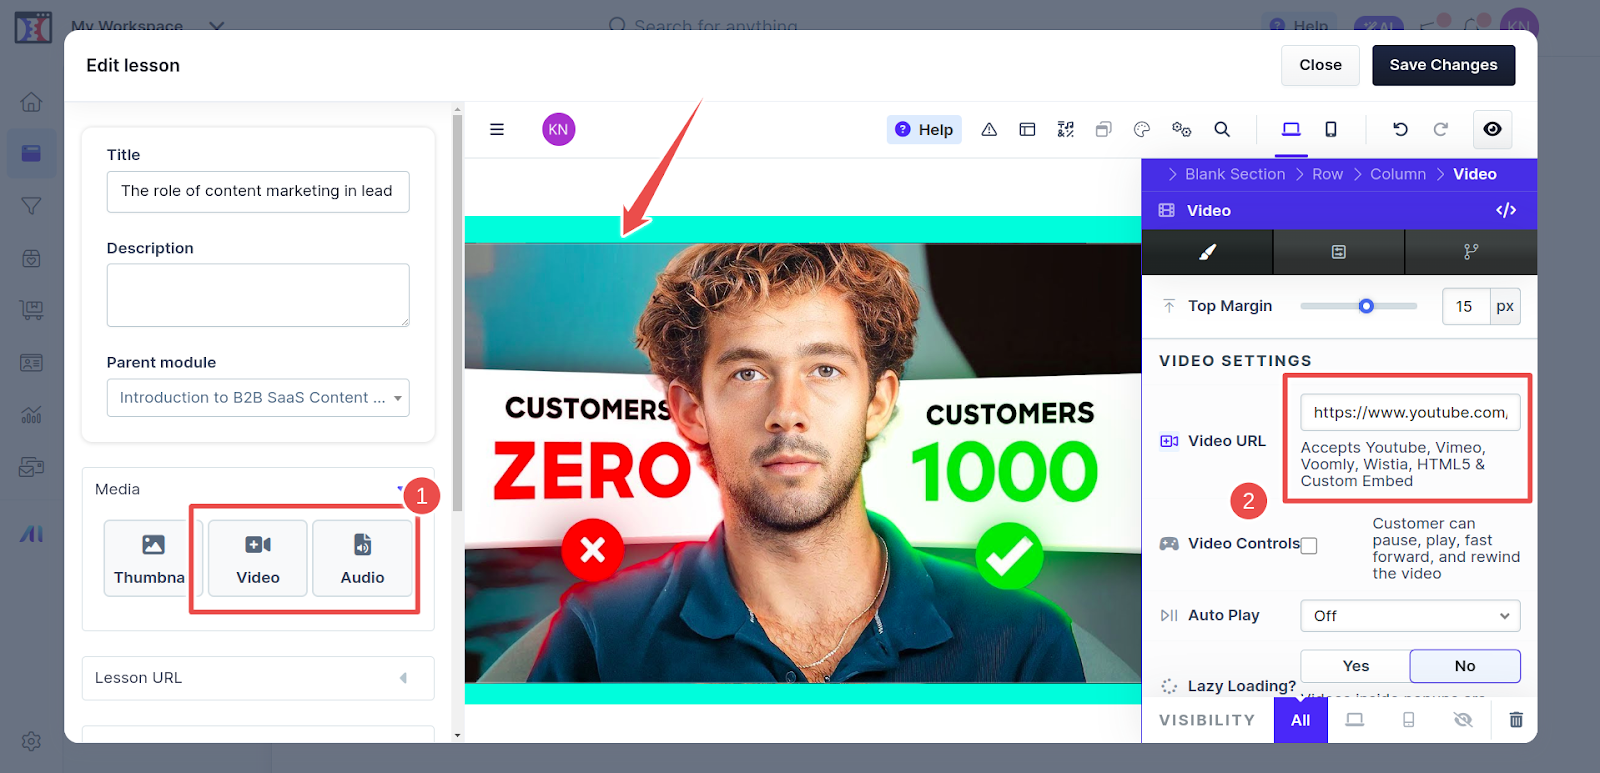Click Save Changes button
Screen dimensions: 1600x773
1443,65
